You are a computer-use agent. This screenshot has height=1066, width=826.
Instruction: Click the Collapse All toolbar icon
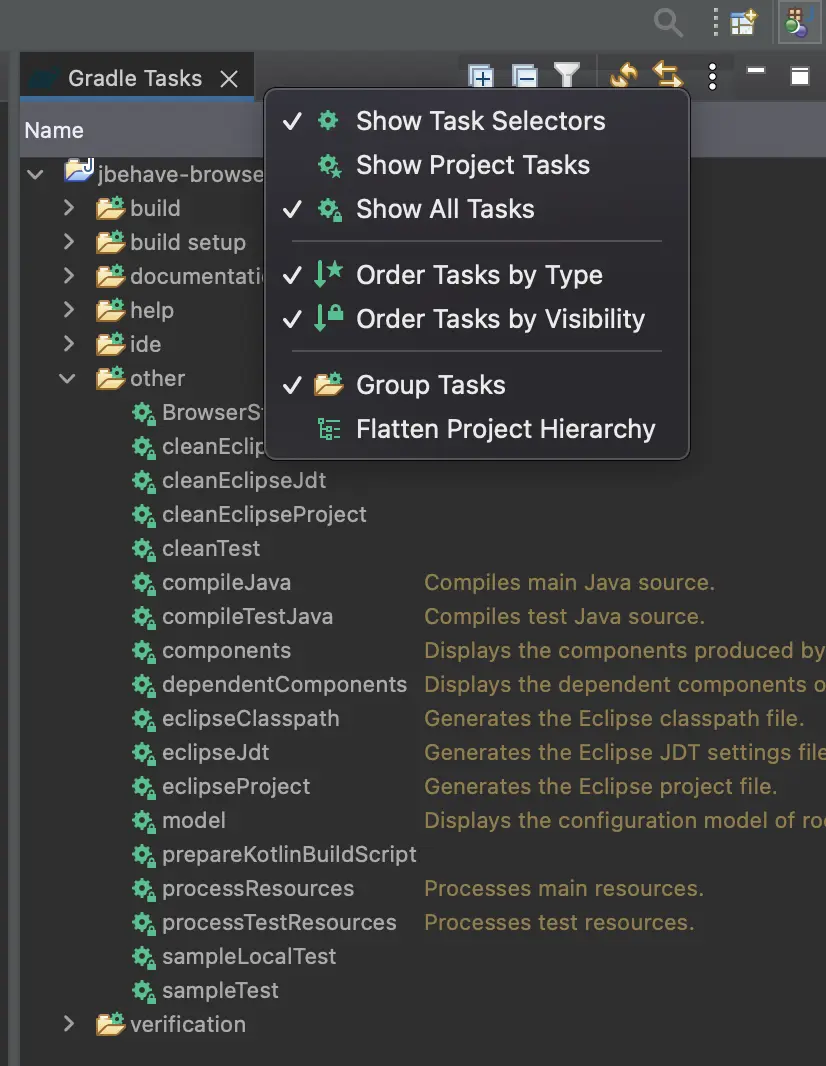(x=524, y=76)
